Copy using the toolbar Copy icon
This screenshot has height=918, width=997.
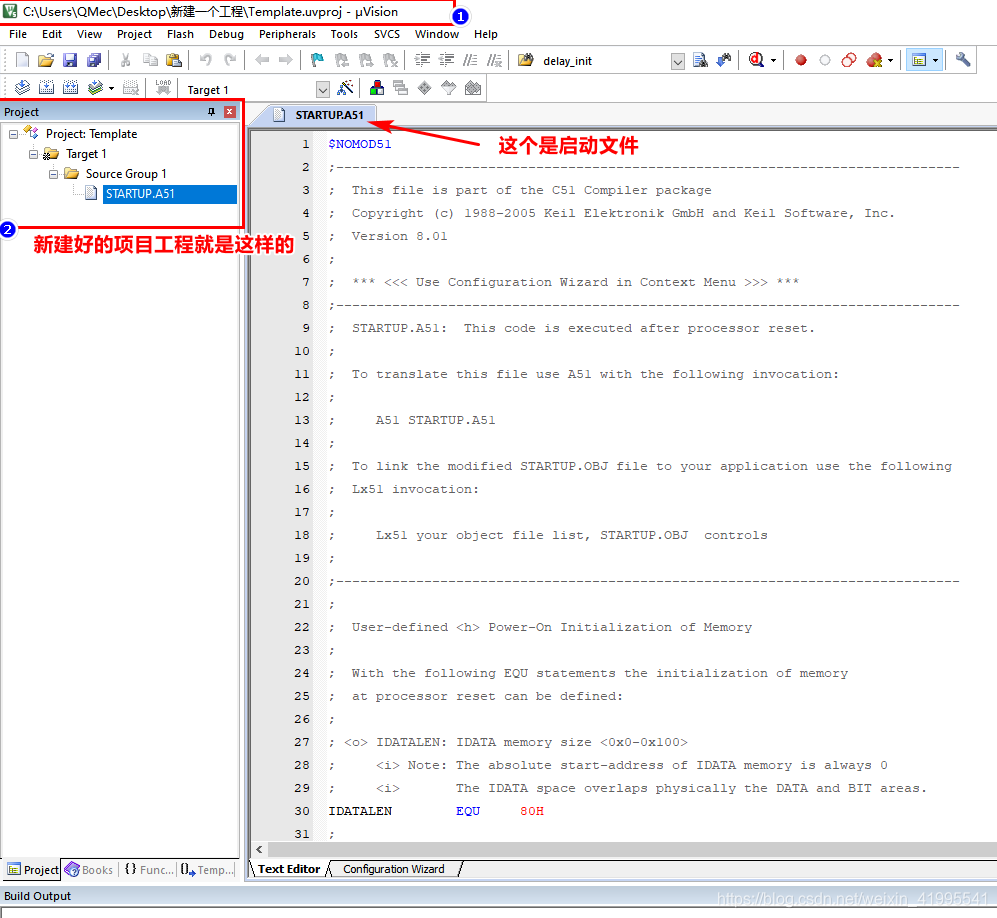coord(150,60)
